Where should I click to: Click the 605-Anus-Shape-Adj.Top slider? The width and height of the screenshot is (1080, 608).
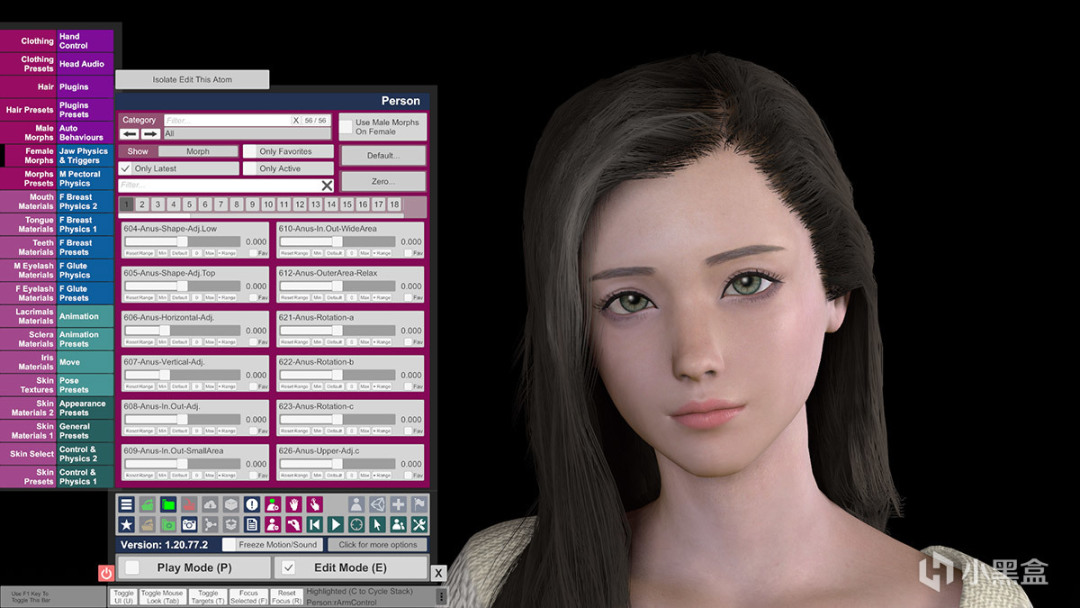[183, 286]
